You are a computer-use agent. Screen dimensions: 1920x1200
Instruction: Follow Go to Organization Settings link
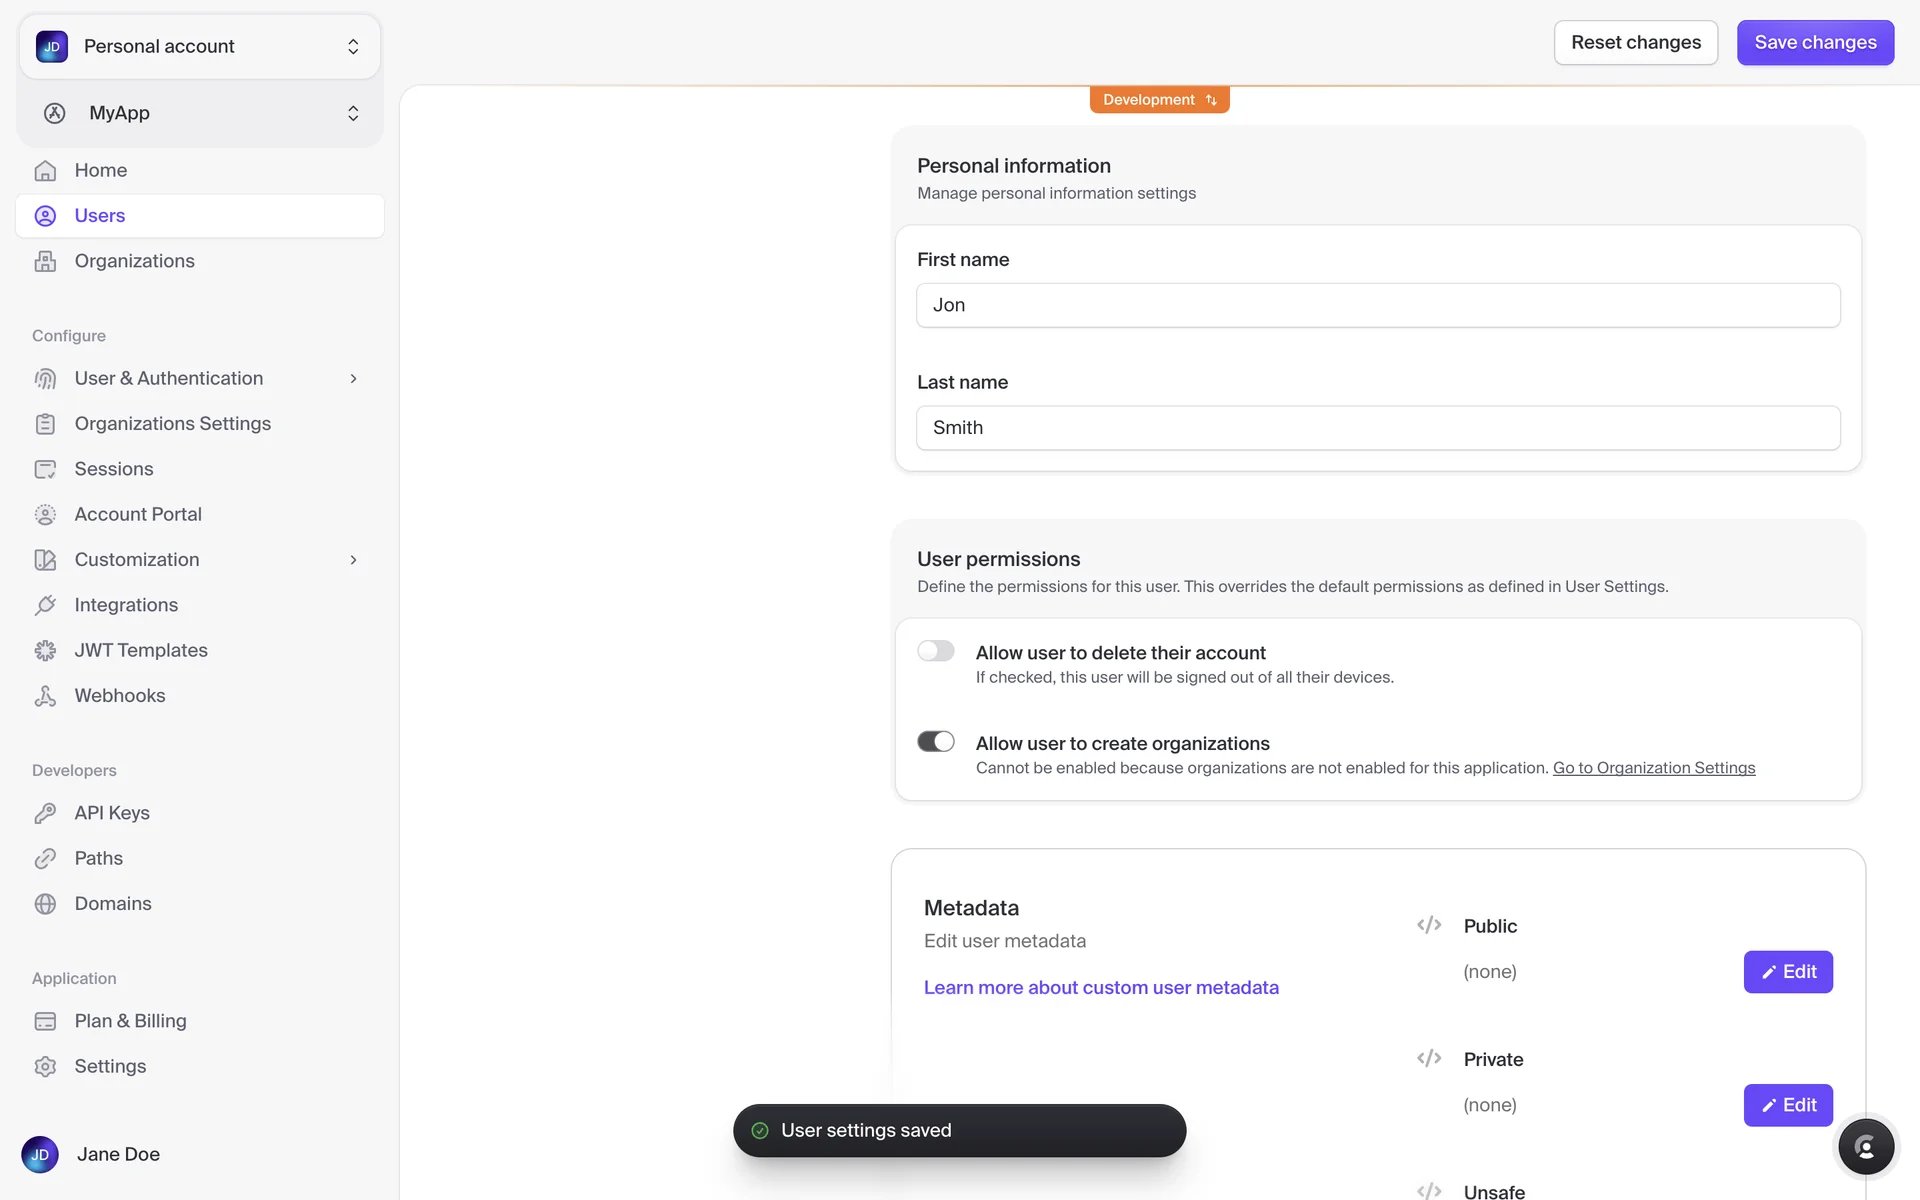tap(1653, 768)
